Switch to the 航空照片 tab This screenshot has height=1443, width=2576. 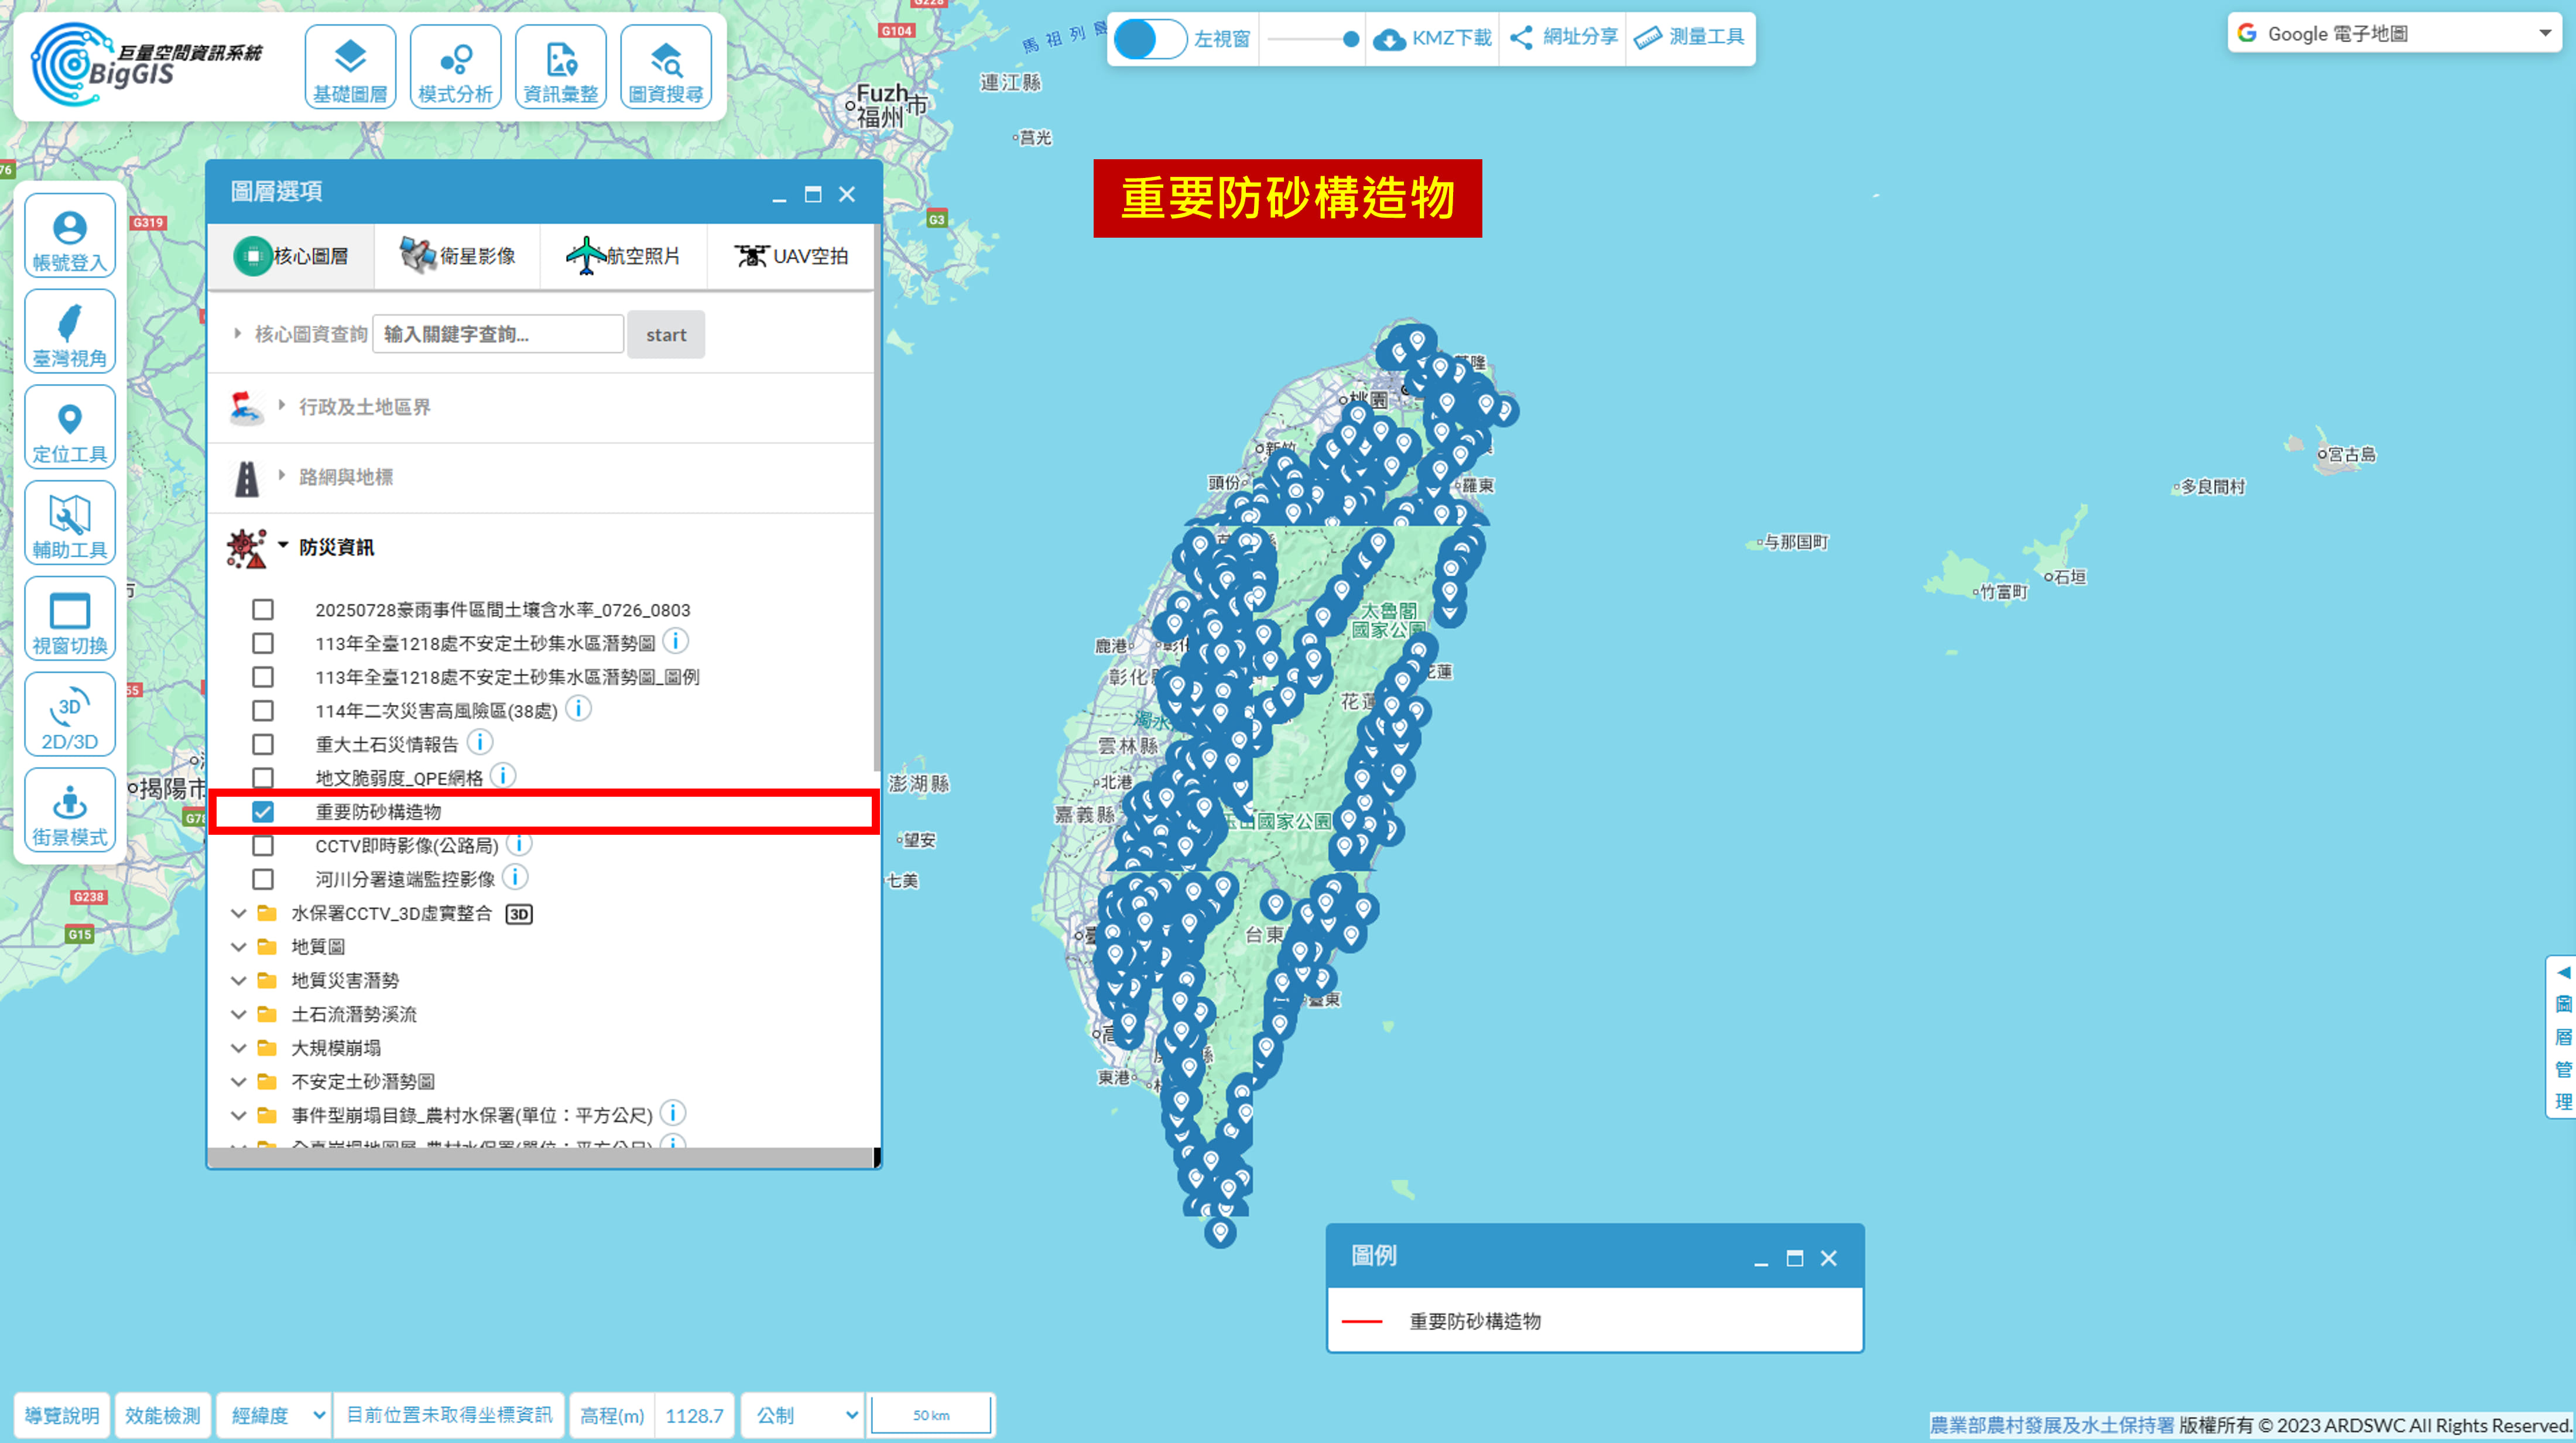tap(624, 256)
